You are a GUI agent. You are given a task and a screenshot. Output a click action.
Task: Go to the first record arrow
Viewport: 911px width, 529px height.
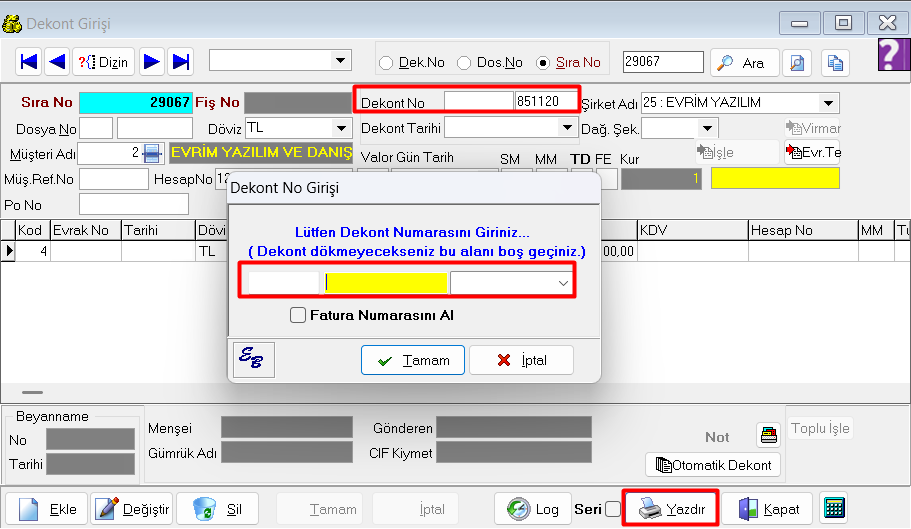tap(29, 62)
